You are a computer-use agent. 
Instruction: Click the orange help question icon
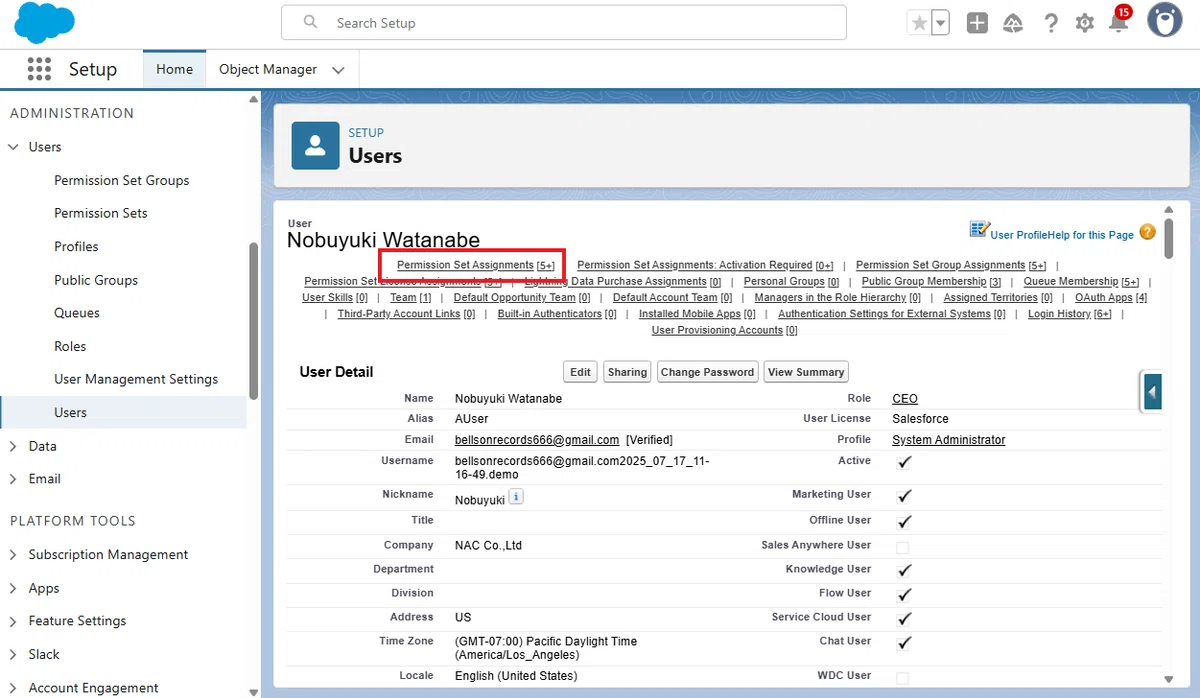[1147, 232]
